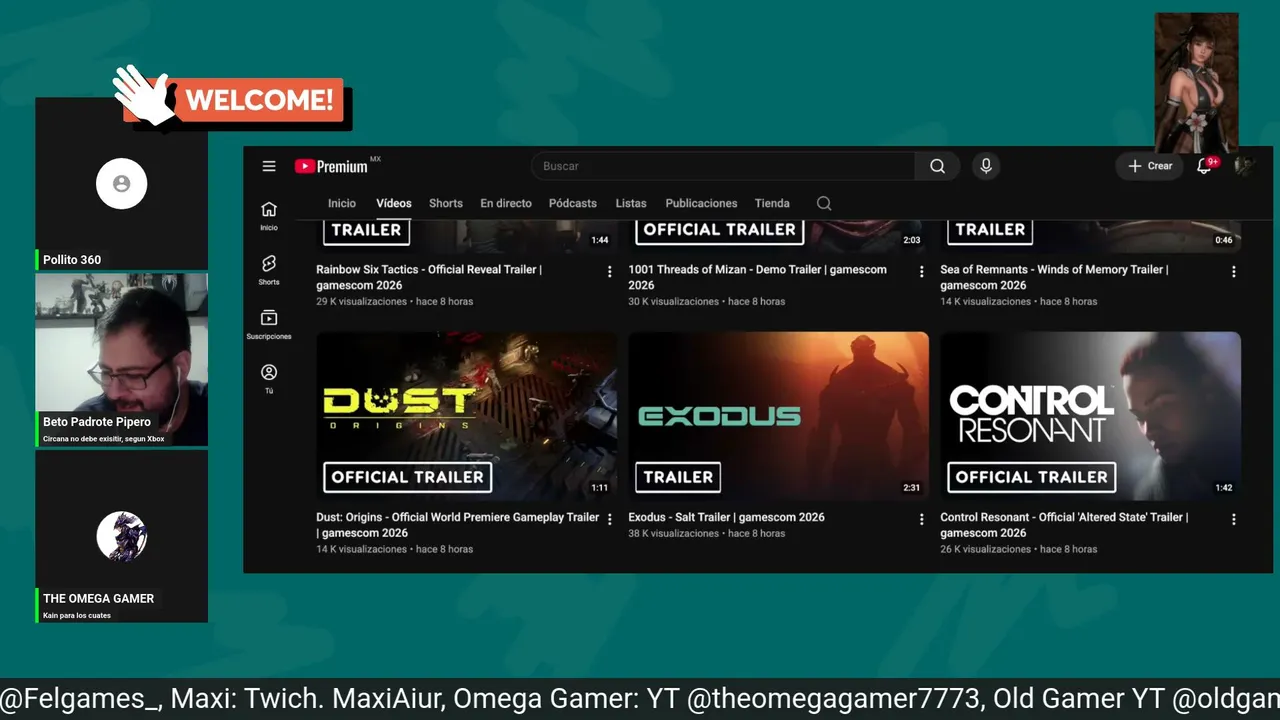The image size is (1280, 720).
Task: Open Suscripciones in the sidebar
Action: click(269, 323)
